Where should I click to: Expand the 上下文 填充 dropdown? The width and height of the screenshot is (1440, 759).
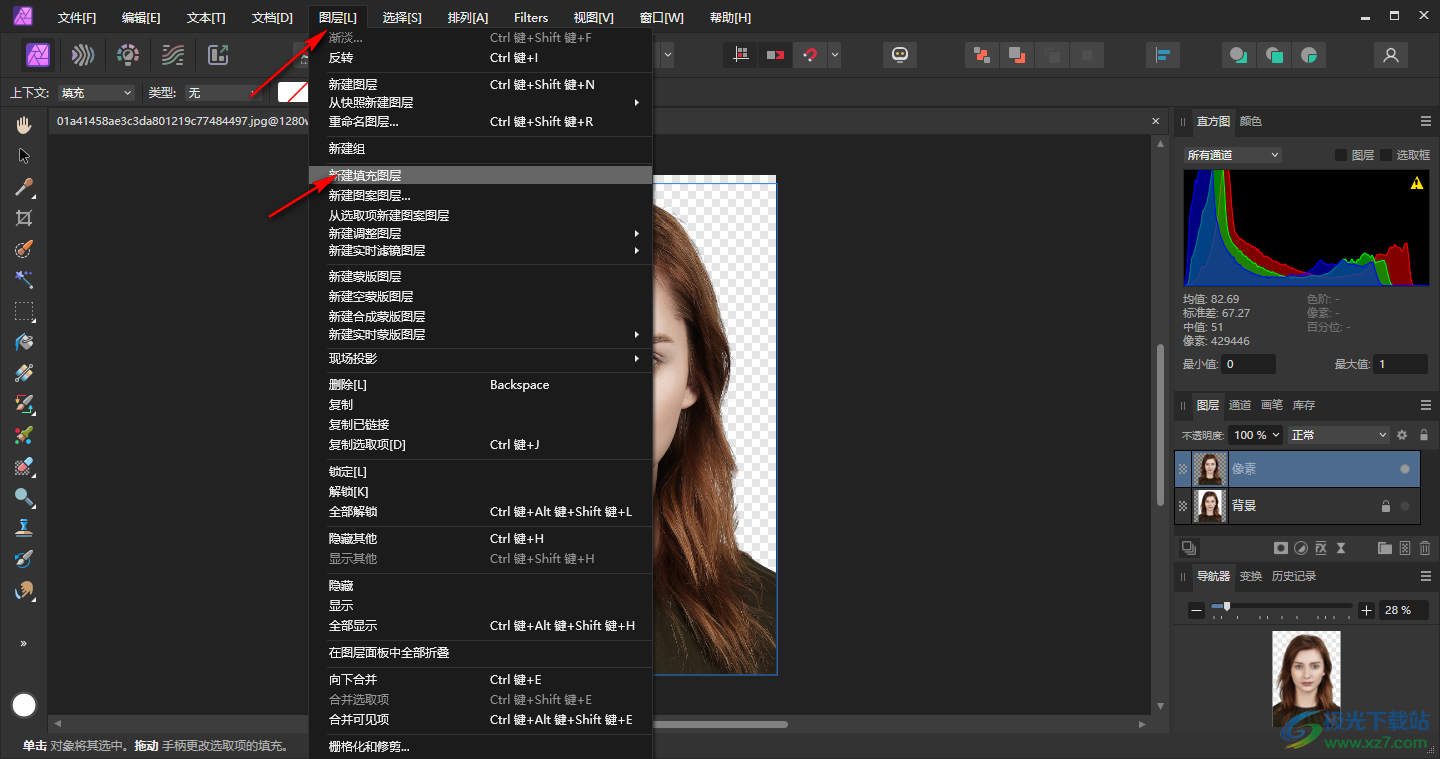pyautogui.click(x=96, y=93)
